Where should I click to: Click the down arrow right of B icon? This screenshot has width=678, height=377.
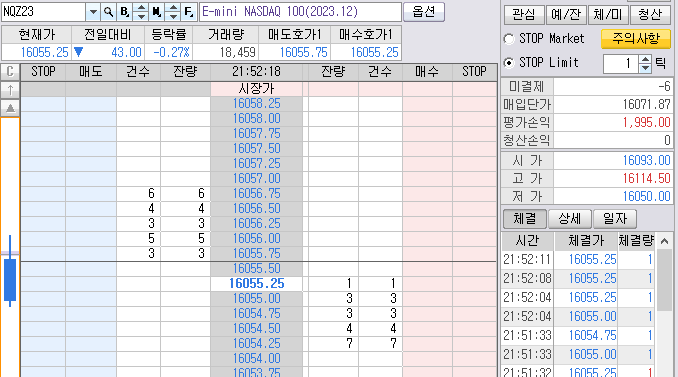[141, 16]
